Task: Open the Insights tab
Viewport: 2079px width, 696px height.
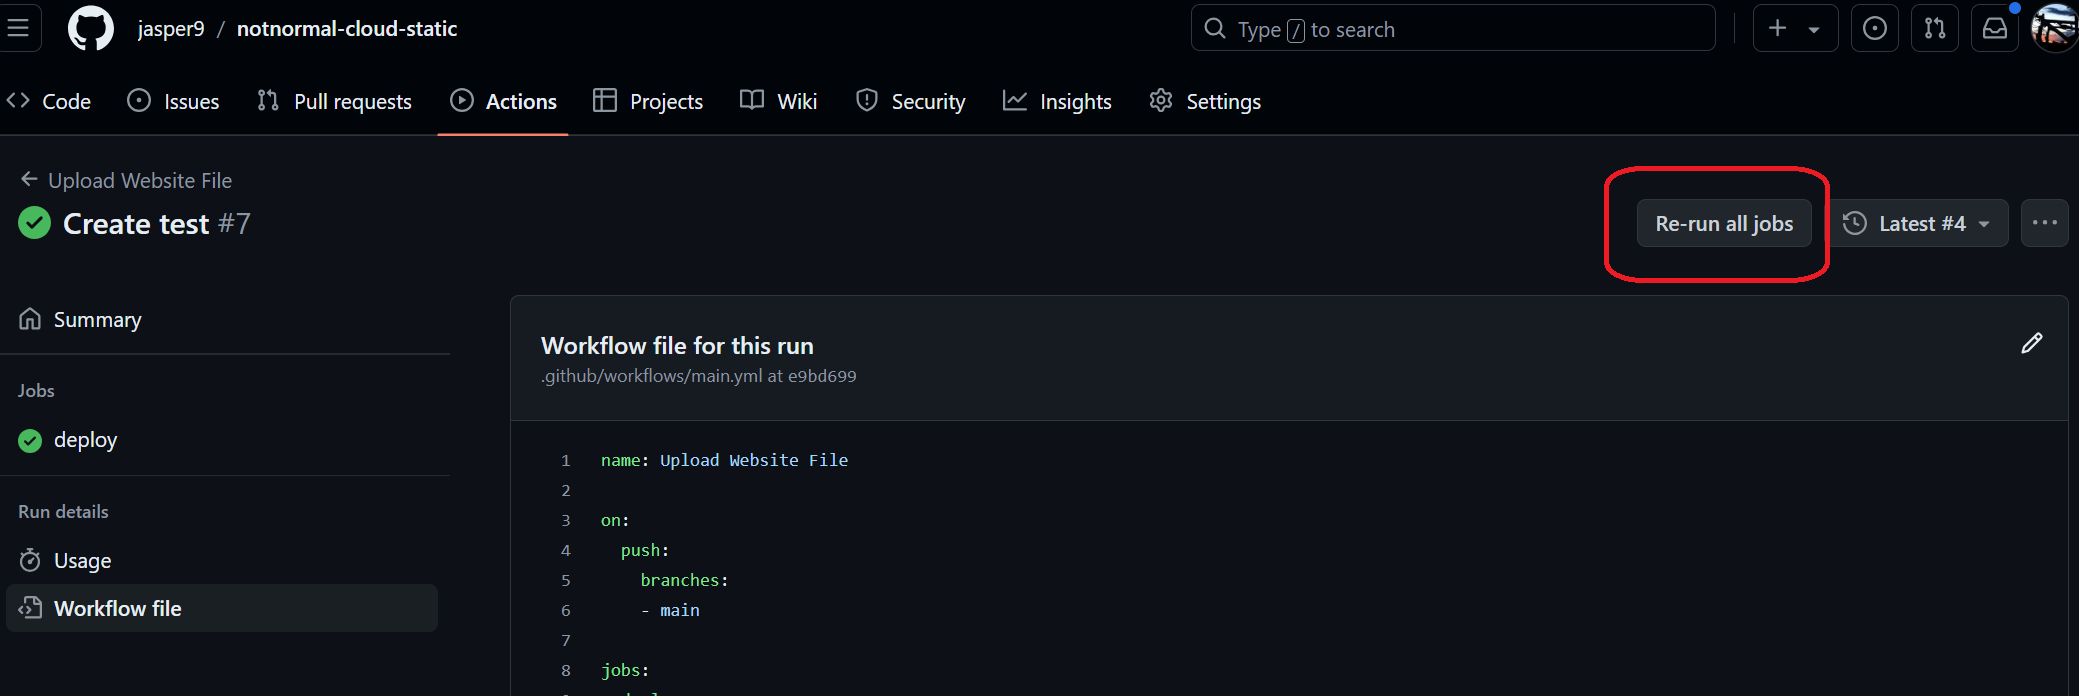Action: [1057, 101]
